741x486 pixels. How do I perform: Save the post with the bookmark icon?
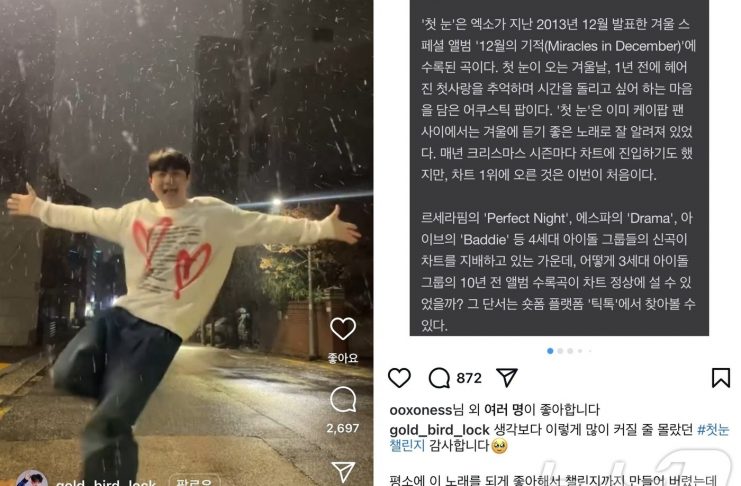point(721,378)
